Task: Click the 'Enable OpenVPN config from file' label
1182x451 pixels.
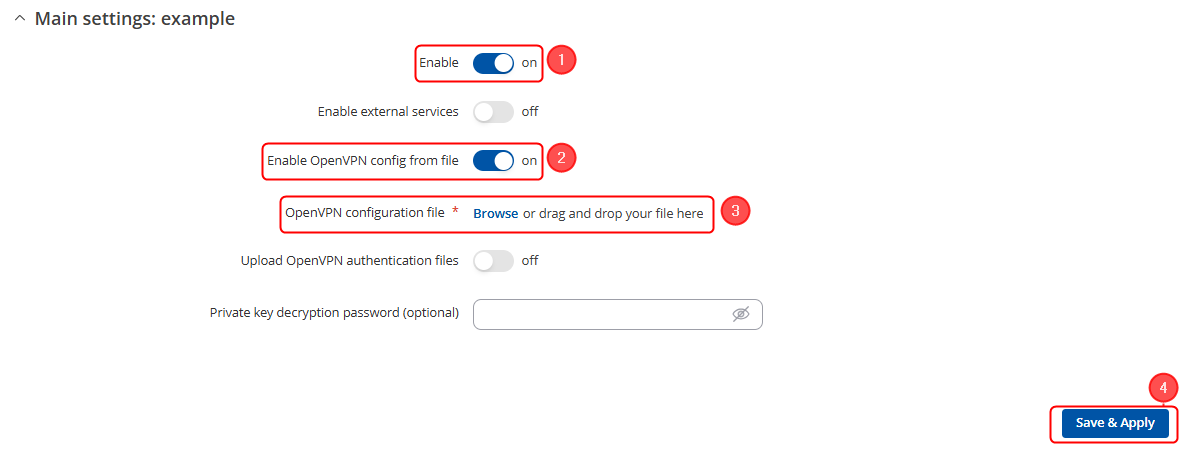Action: click(363, 160)
